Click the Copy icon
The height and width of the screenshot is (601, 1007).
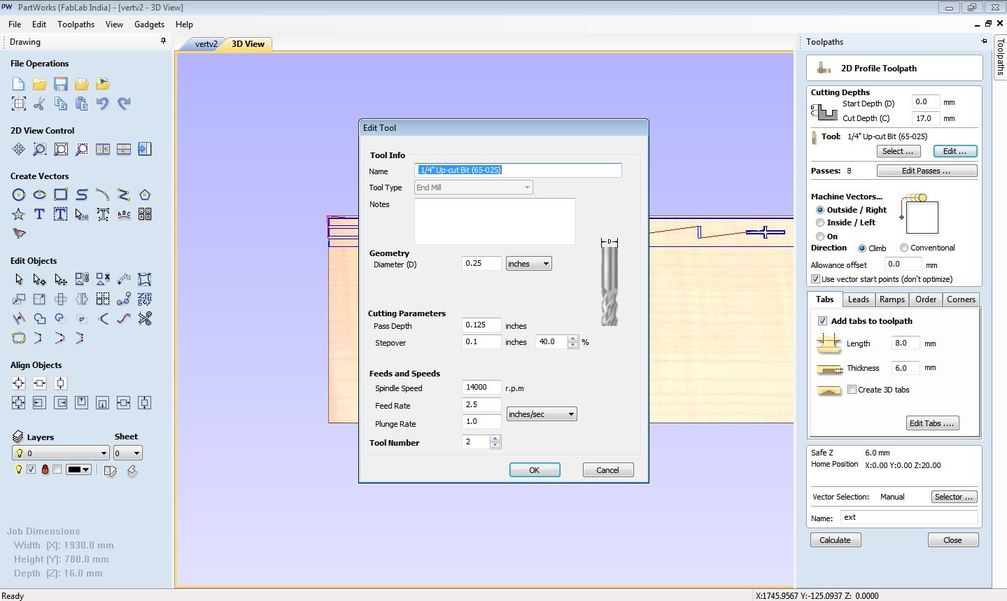point(60,103)
